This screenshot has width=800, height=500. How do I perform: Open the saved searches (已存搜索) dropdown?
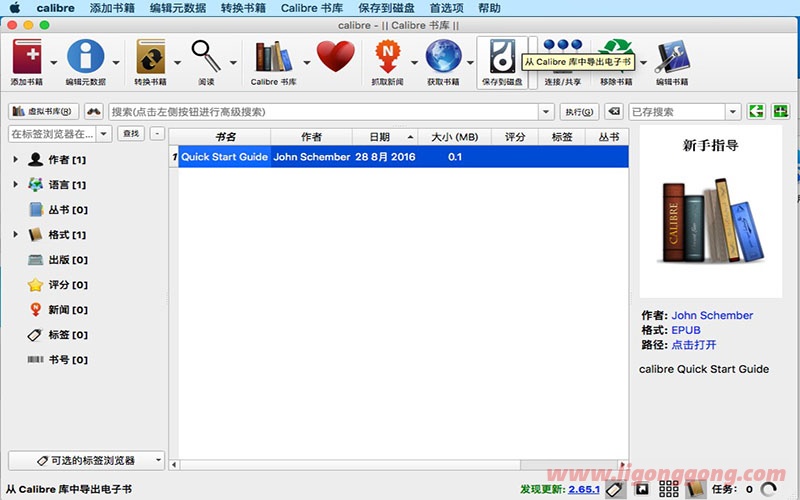coord(733,111)
